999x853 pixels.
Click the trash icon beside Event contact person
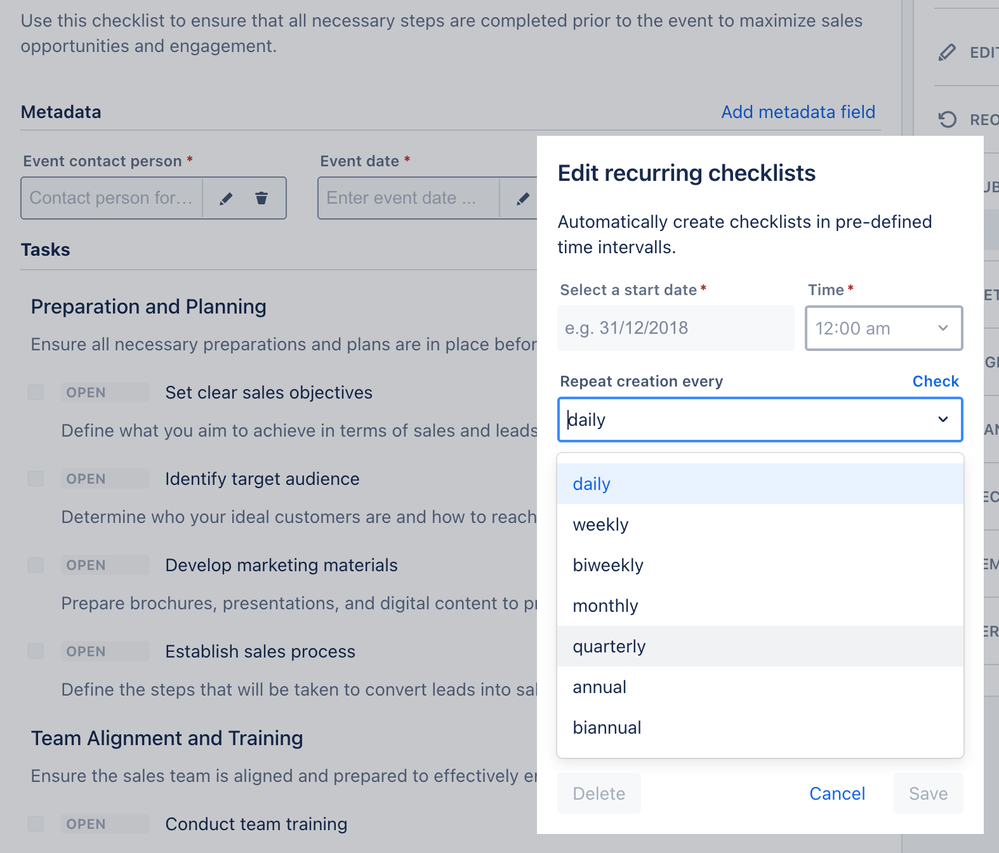(261, 198)
